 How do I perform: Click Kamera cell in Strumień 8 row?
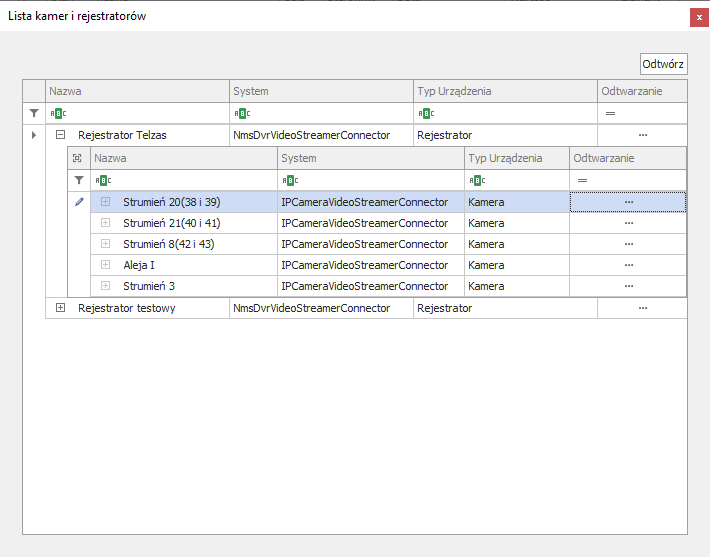click(517, 244)
